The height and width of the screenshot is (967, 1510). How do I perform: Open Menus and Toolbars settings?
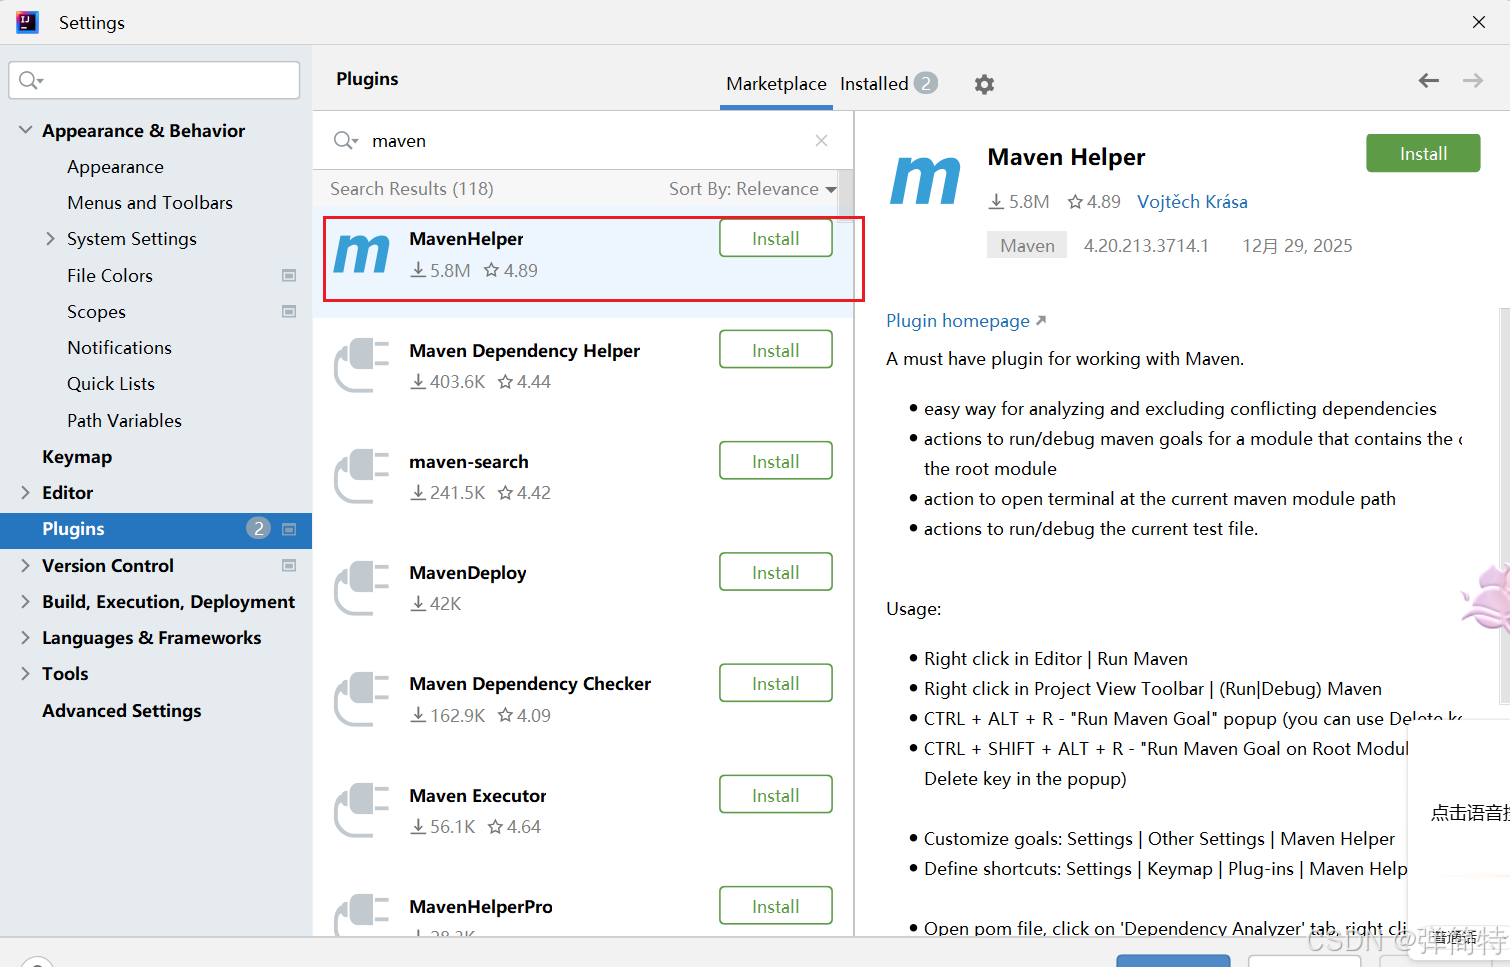pyautogui.click(x=150, y=203)
